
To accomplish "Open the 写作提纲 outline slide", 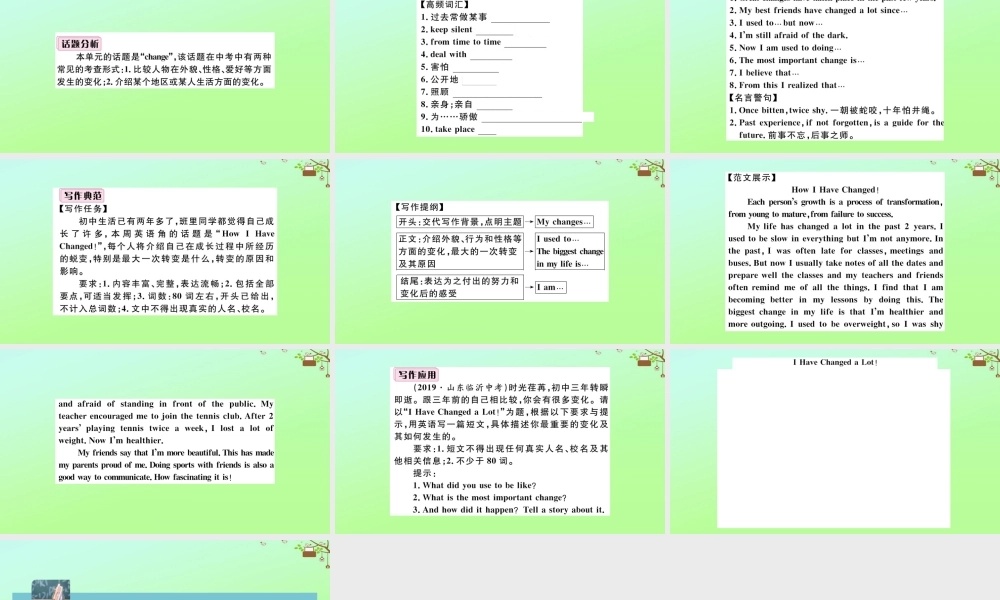I will [x=500, y=251].
